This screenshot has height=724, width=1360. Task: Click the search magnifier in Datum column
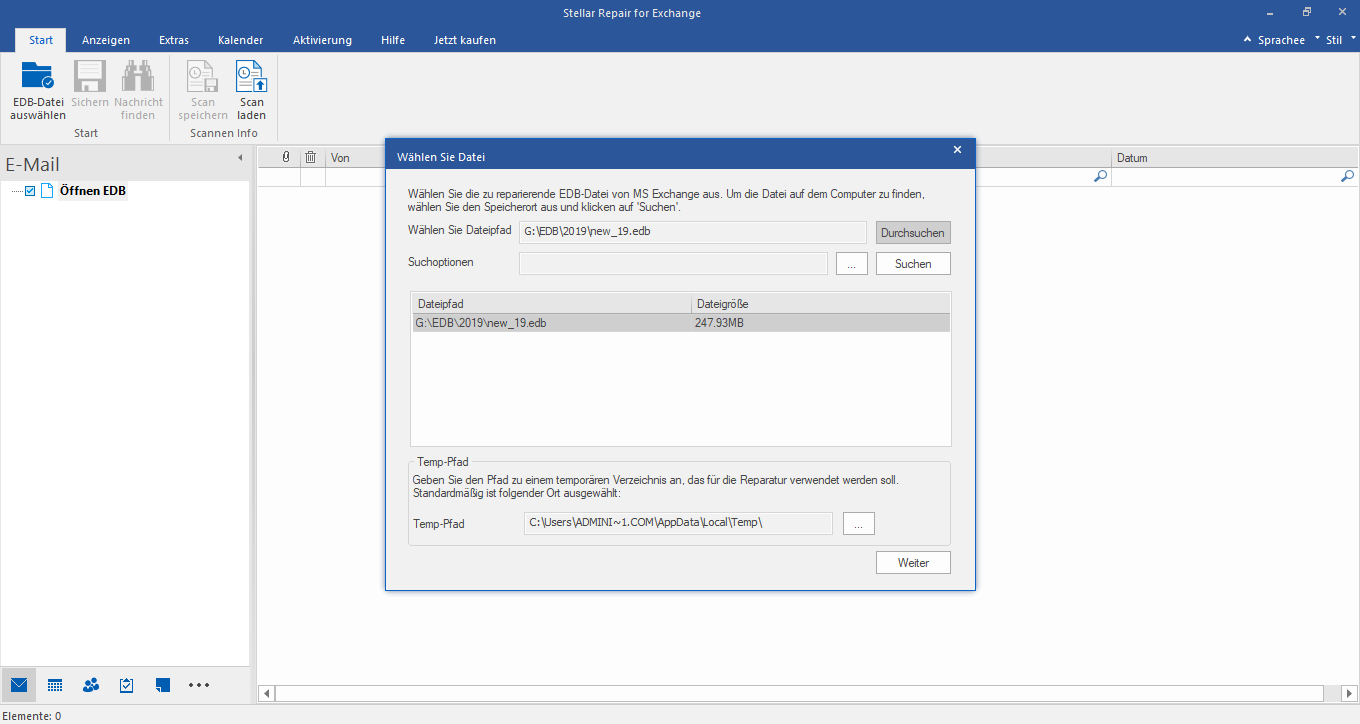pos(1346,176)
